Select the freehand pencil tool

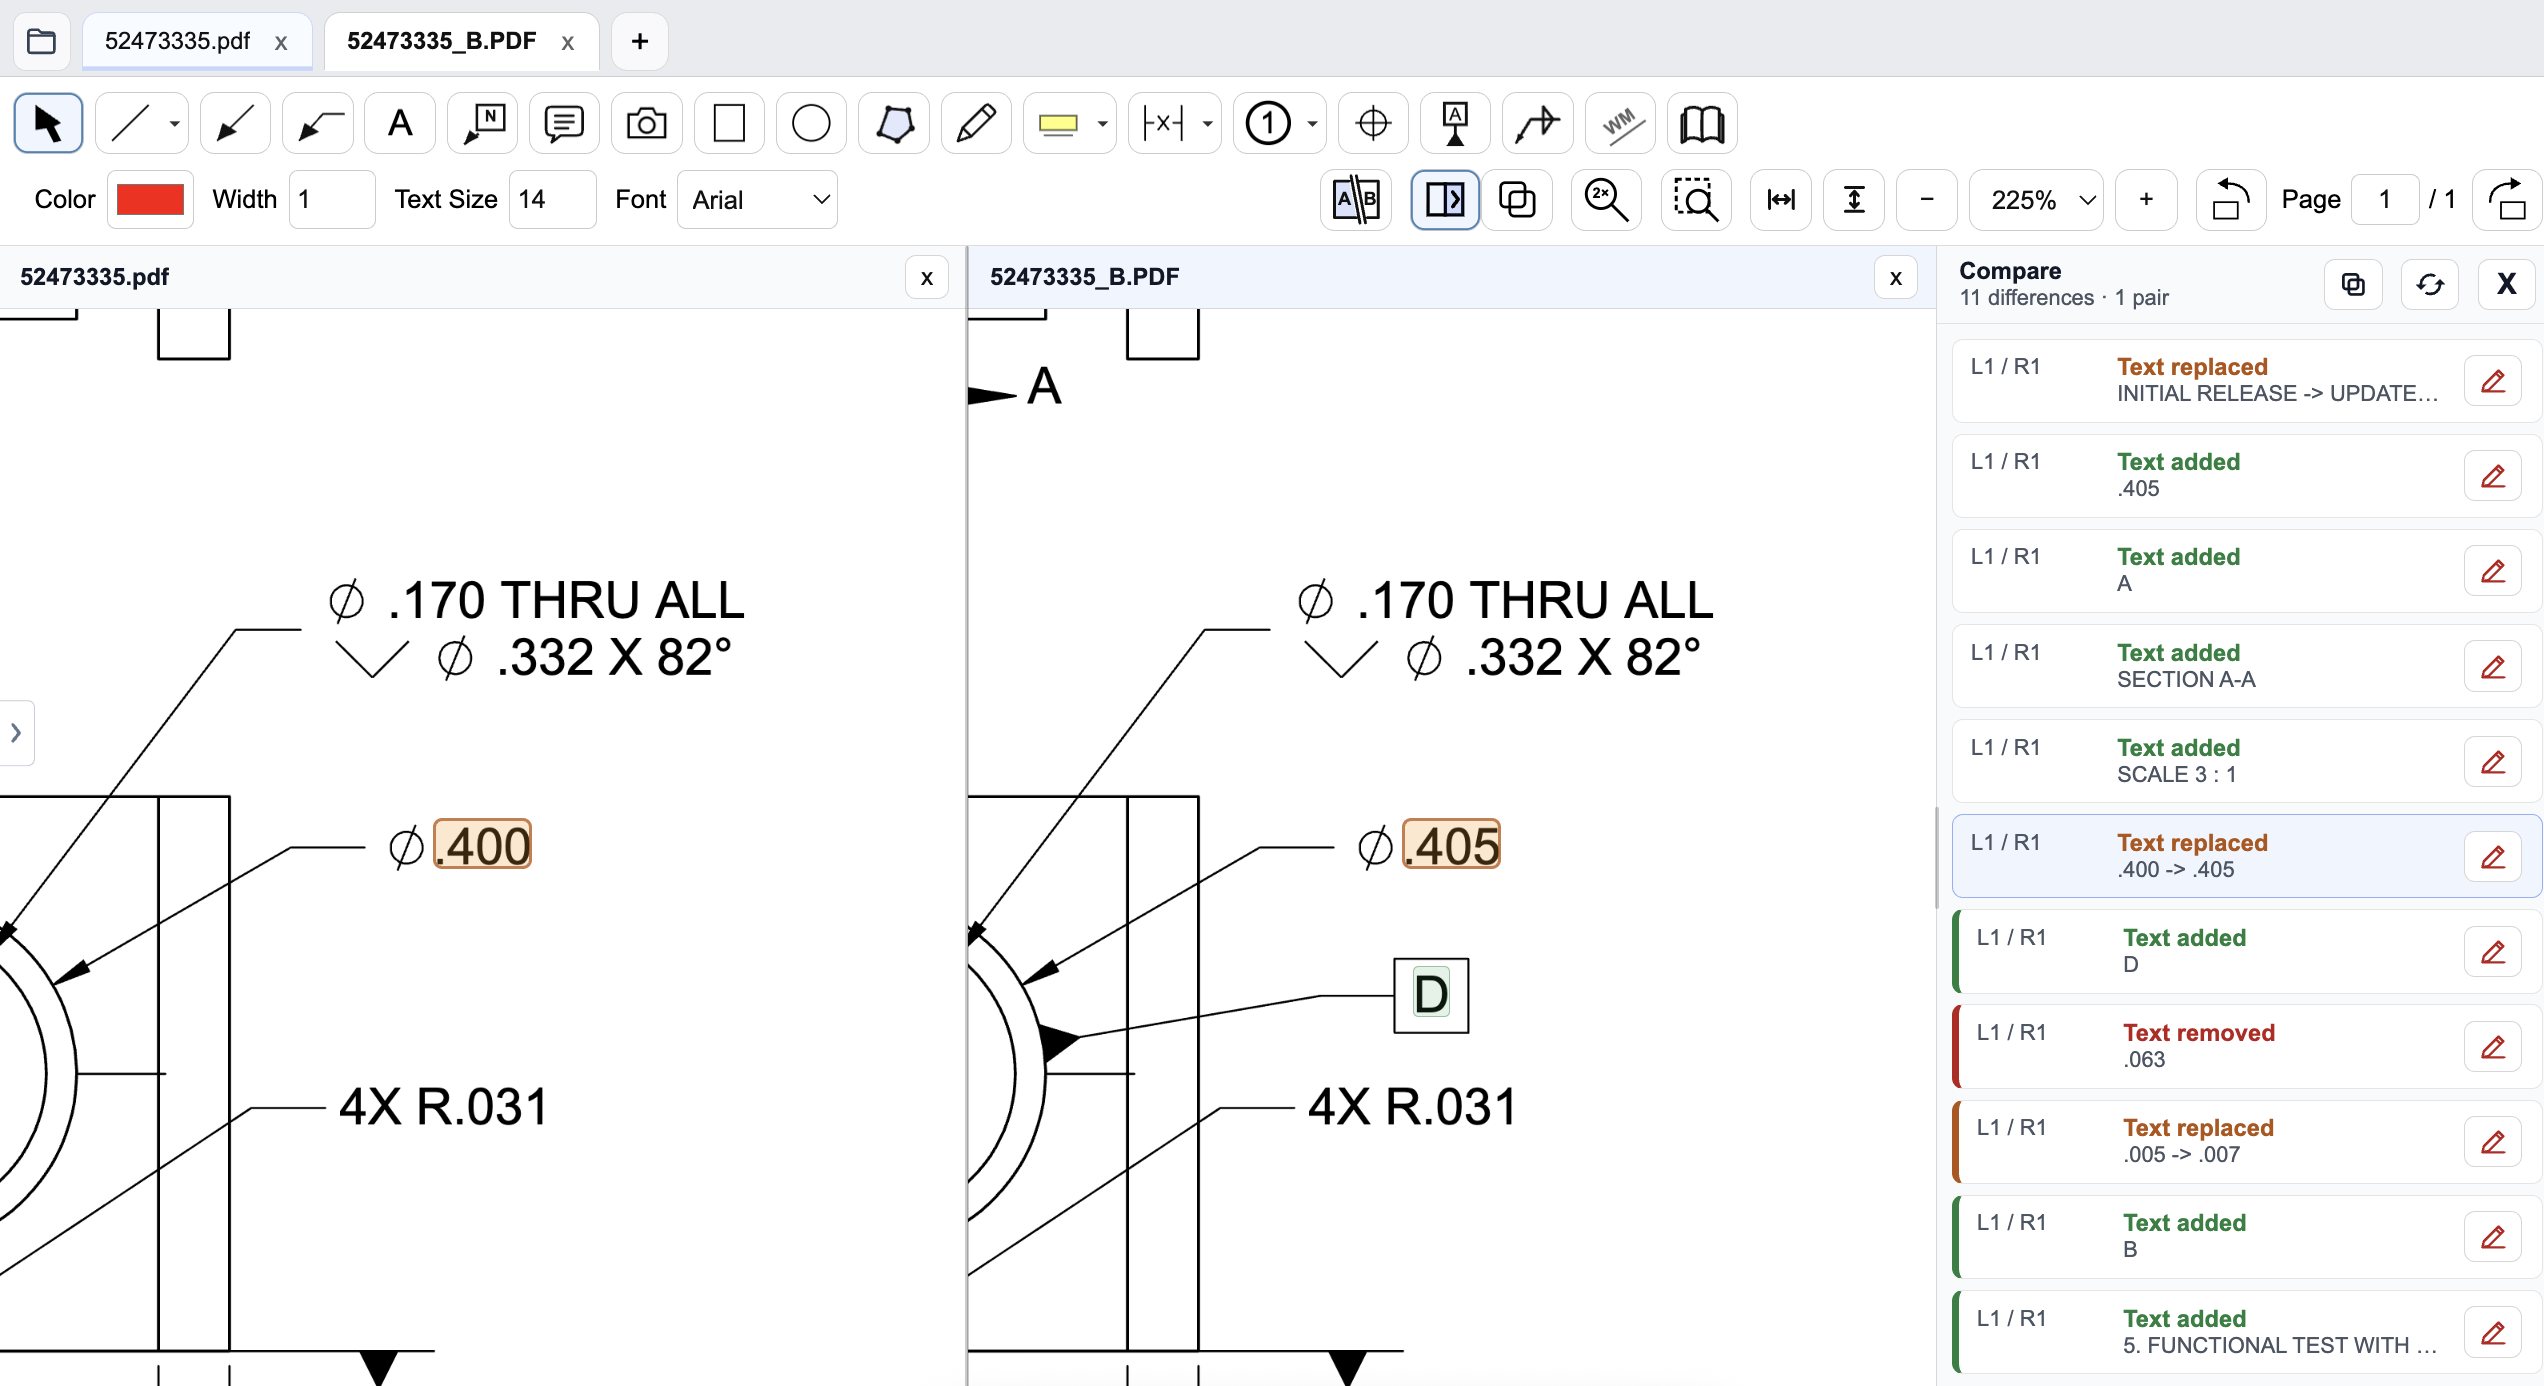click(977, 124)
